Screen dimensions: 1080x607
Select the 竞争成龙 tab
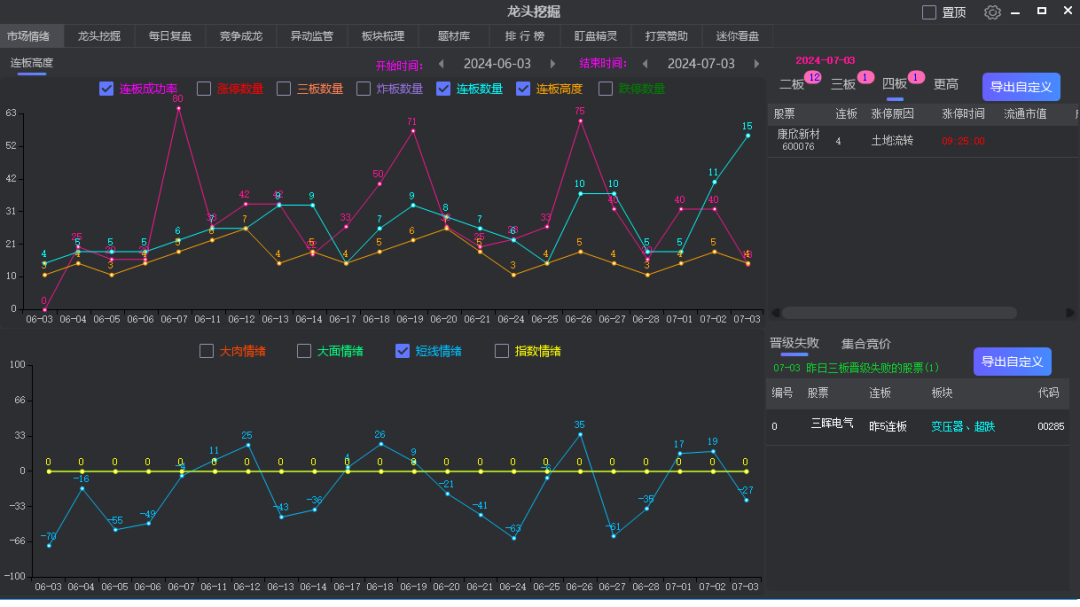(241, 36)
